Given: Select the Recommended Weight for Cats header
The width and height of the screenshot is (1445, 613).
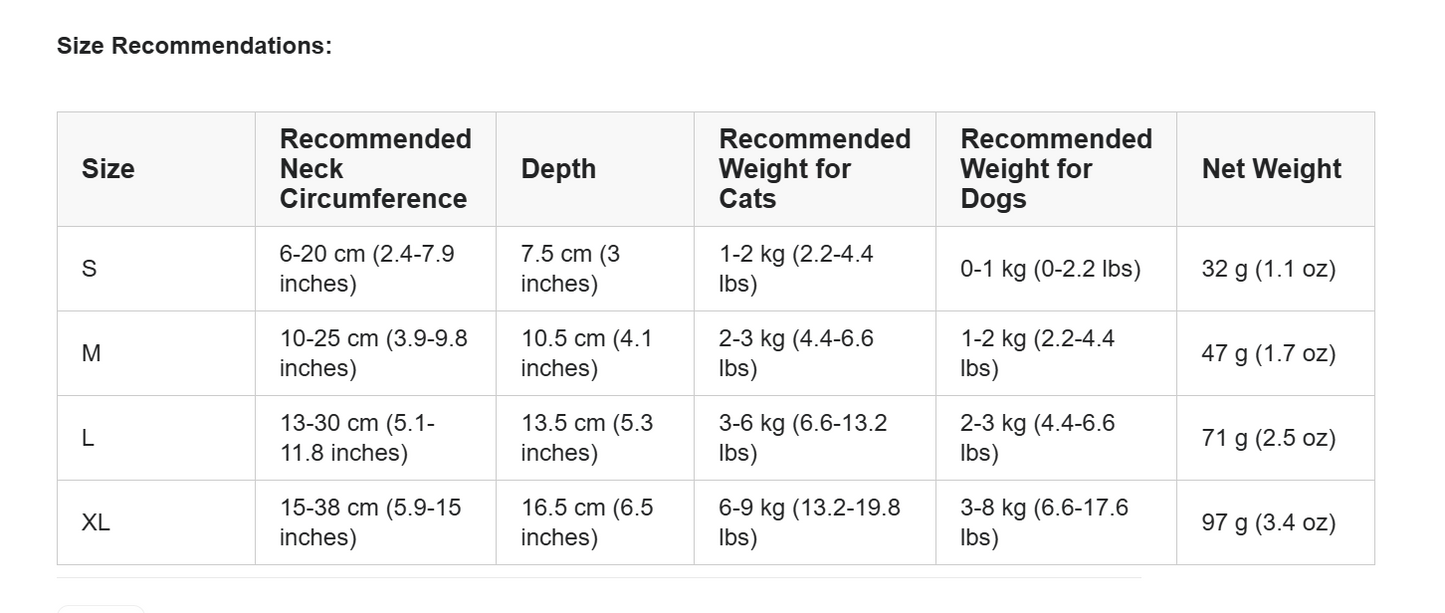Looking at the screenshot, I should click(x=814, y=169).
